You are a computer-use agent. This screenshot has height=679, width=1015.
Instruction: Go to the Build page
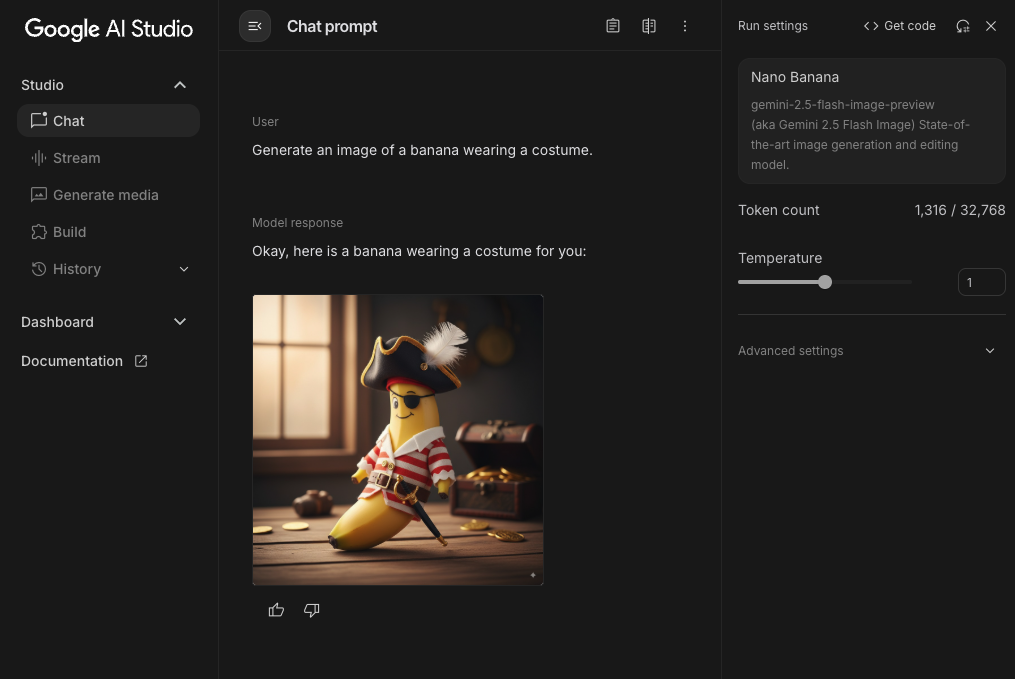pyautogui.click(x=69, y=232)
